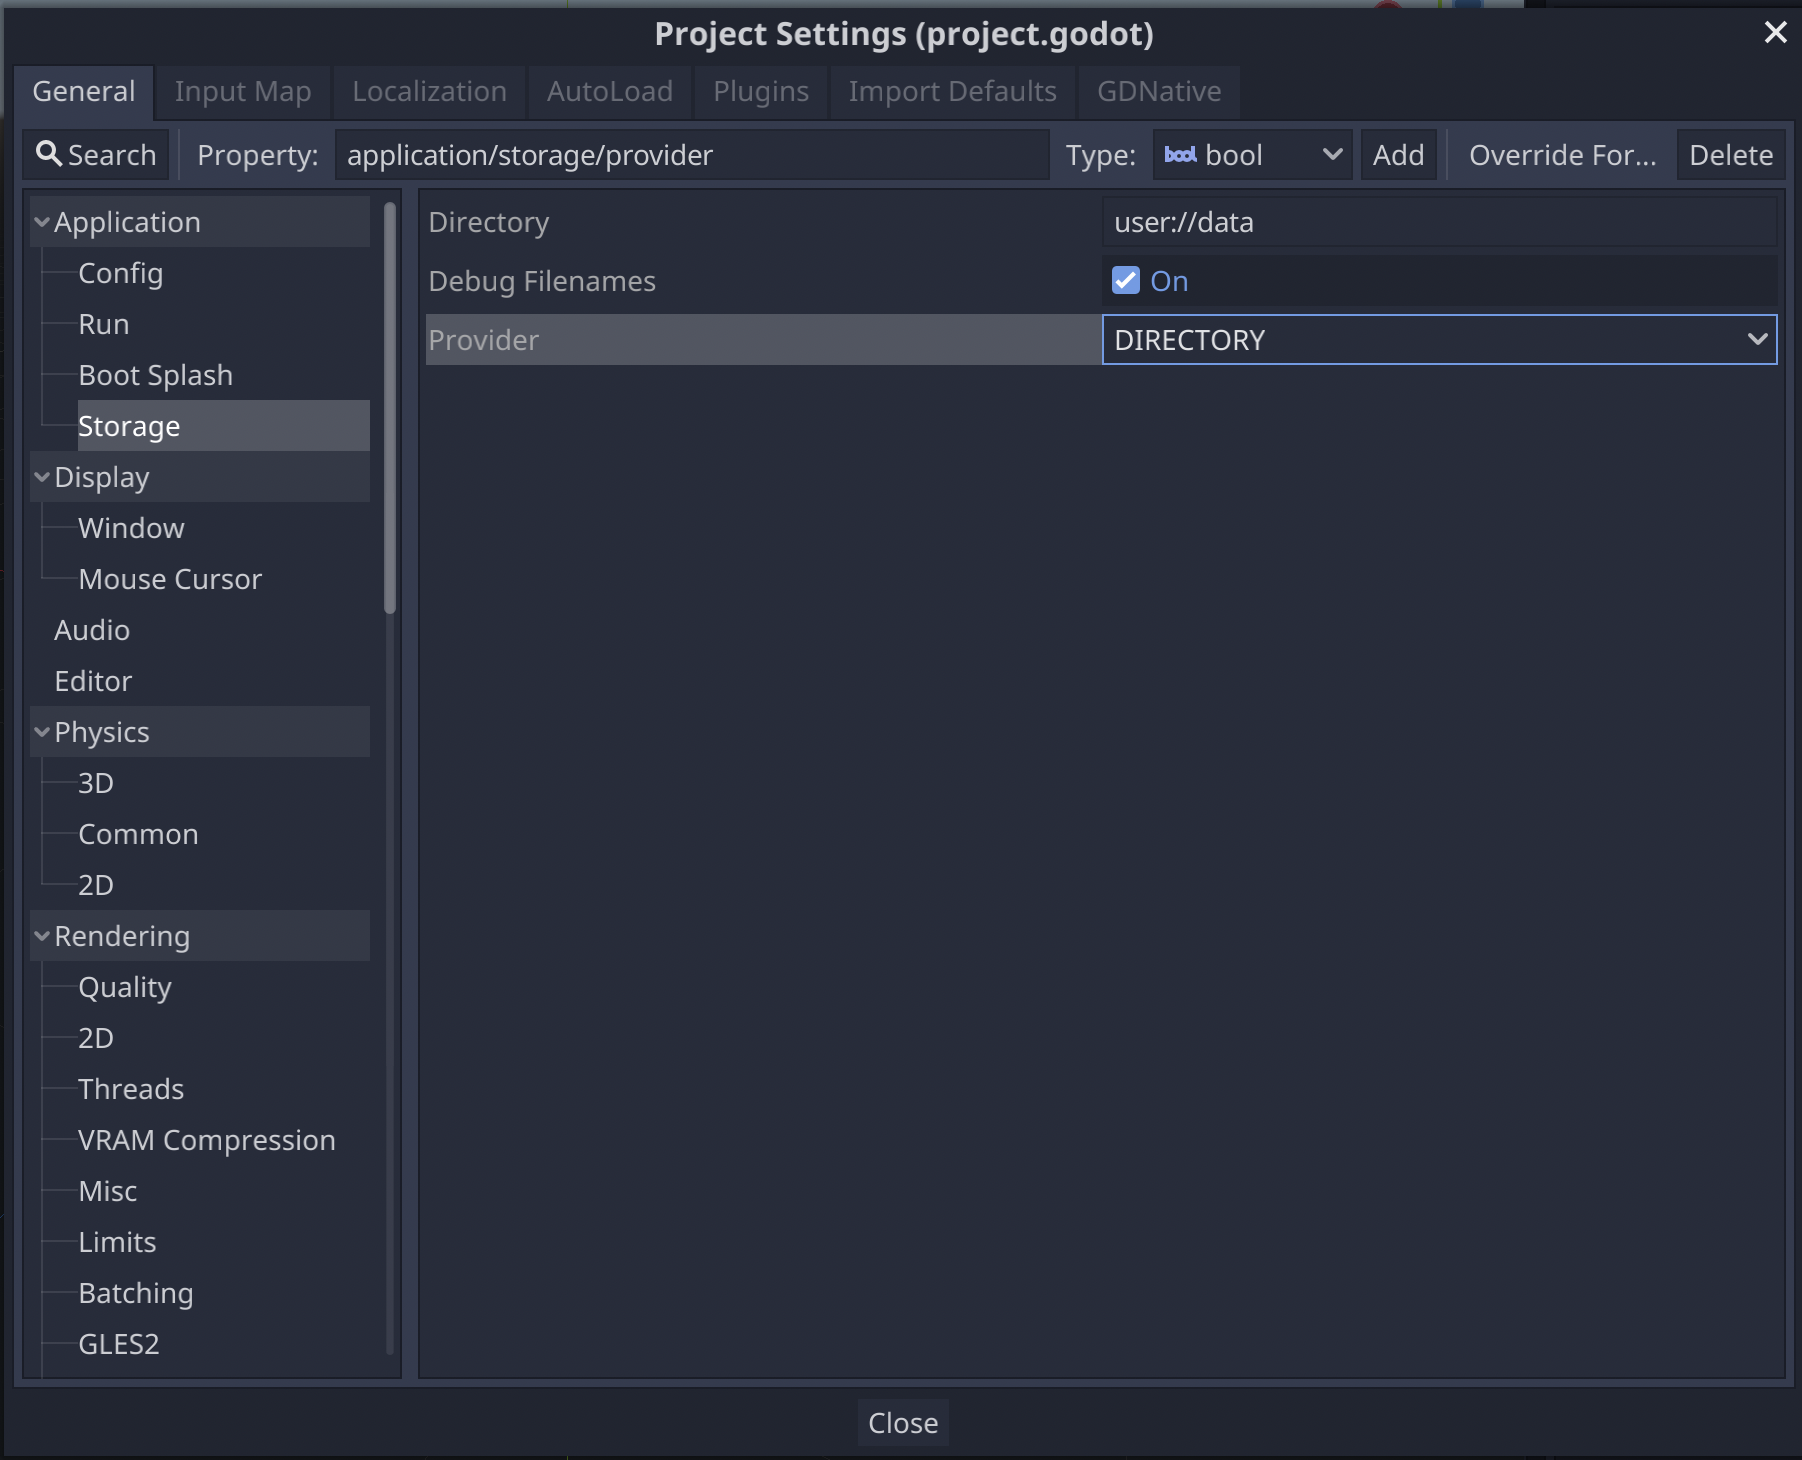The height and width of the screenshot is (1460, 1802).
Task: Click the Search magnifier icon
Action: (48, 154)
